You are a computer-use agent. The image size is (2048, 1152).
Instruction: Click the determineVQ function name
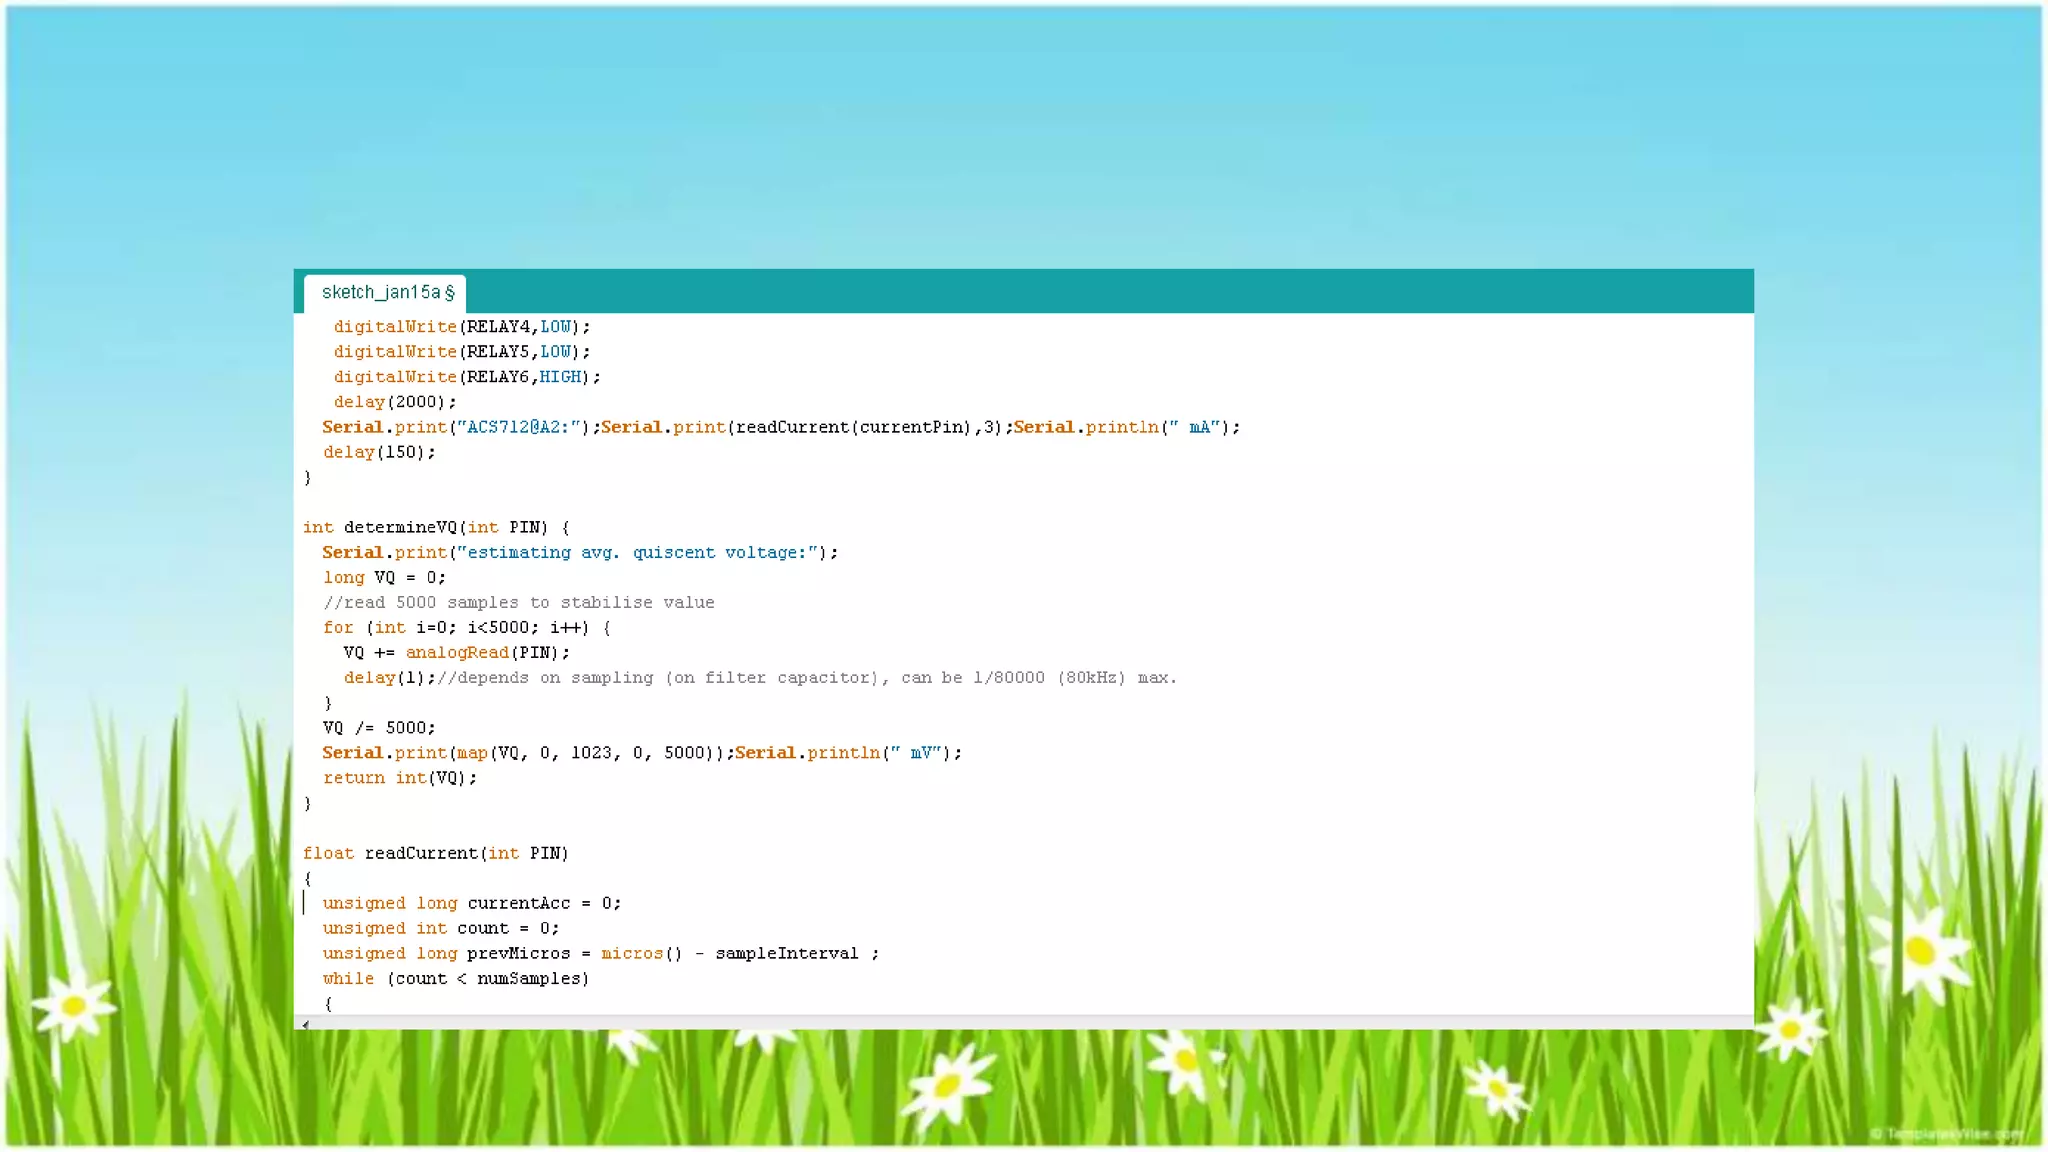pyautogui.click(x=400, y=527)
